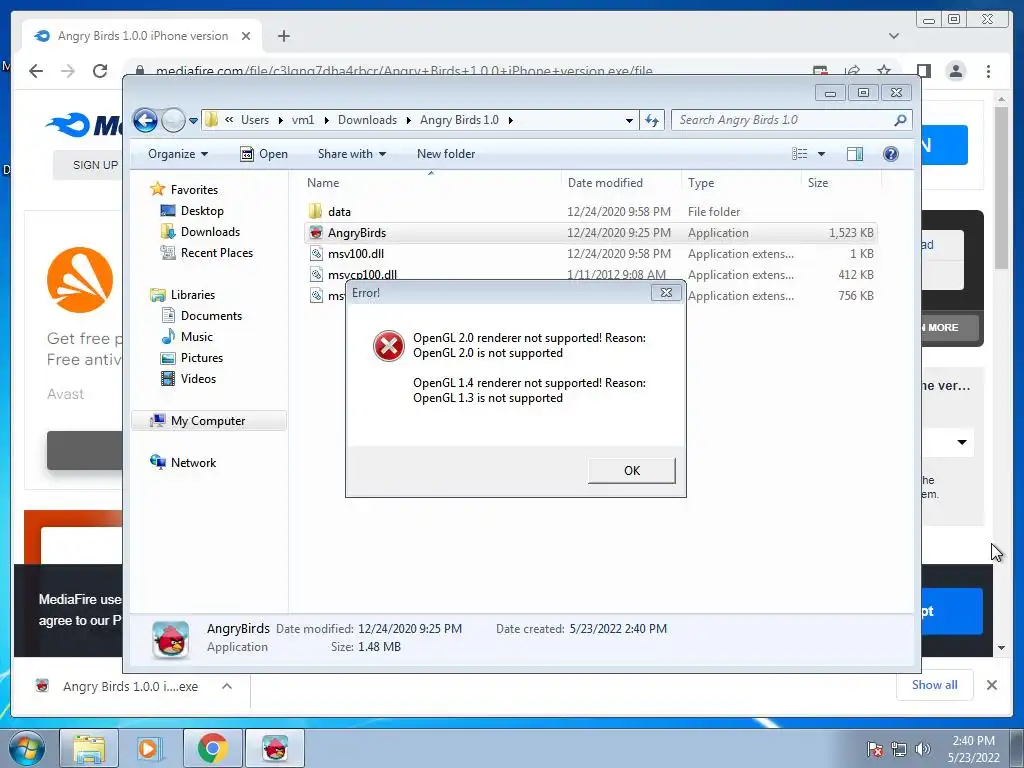Open the Documents library
Screen dimensions: 1024x768
[x=211, y=315]
